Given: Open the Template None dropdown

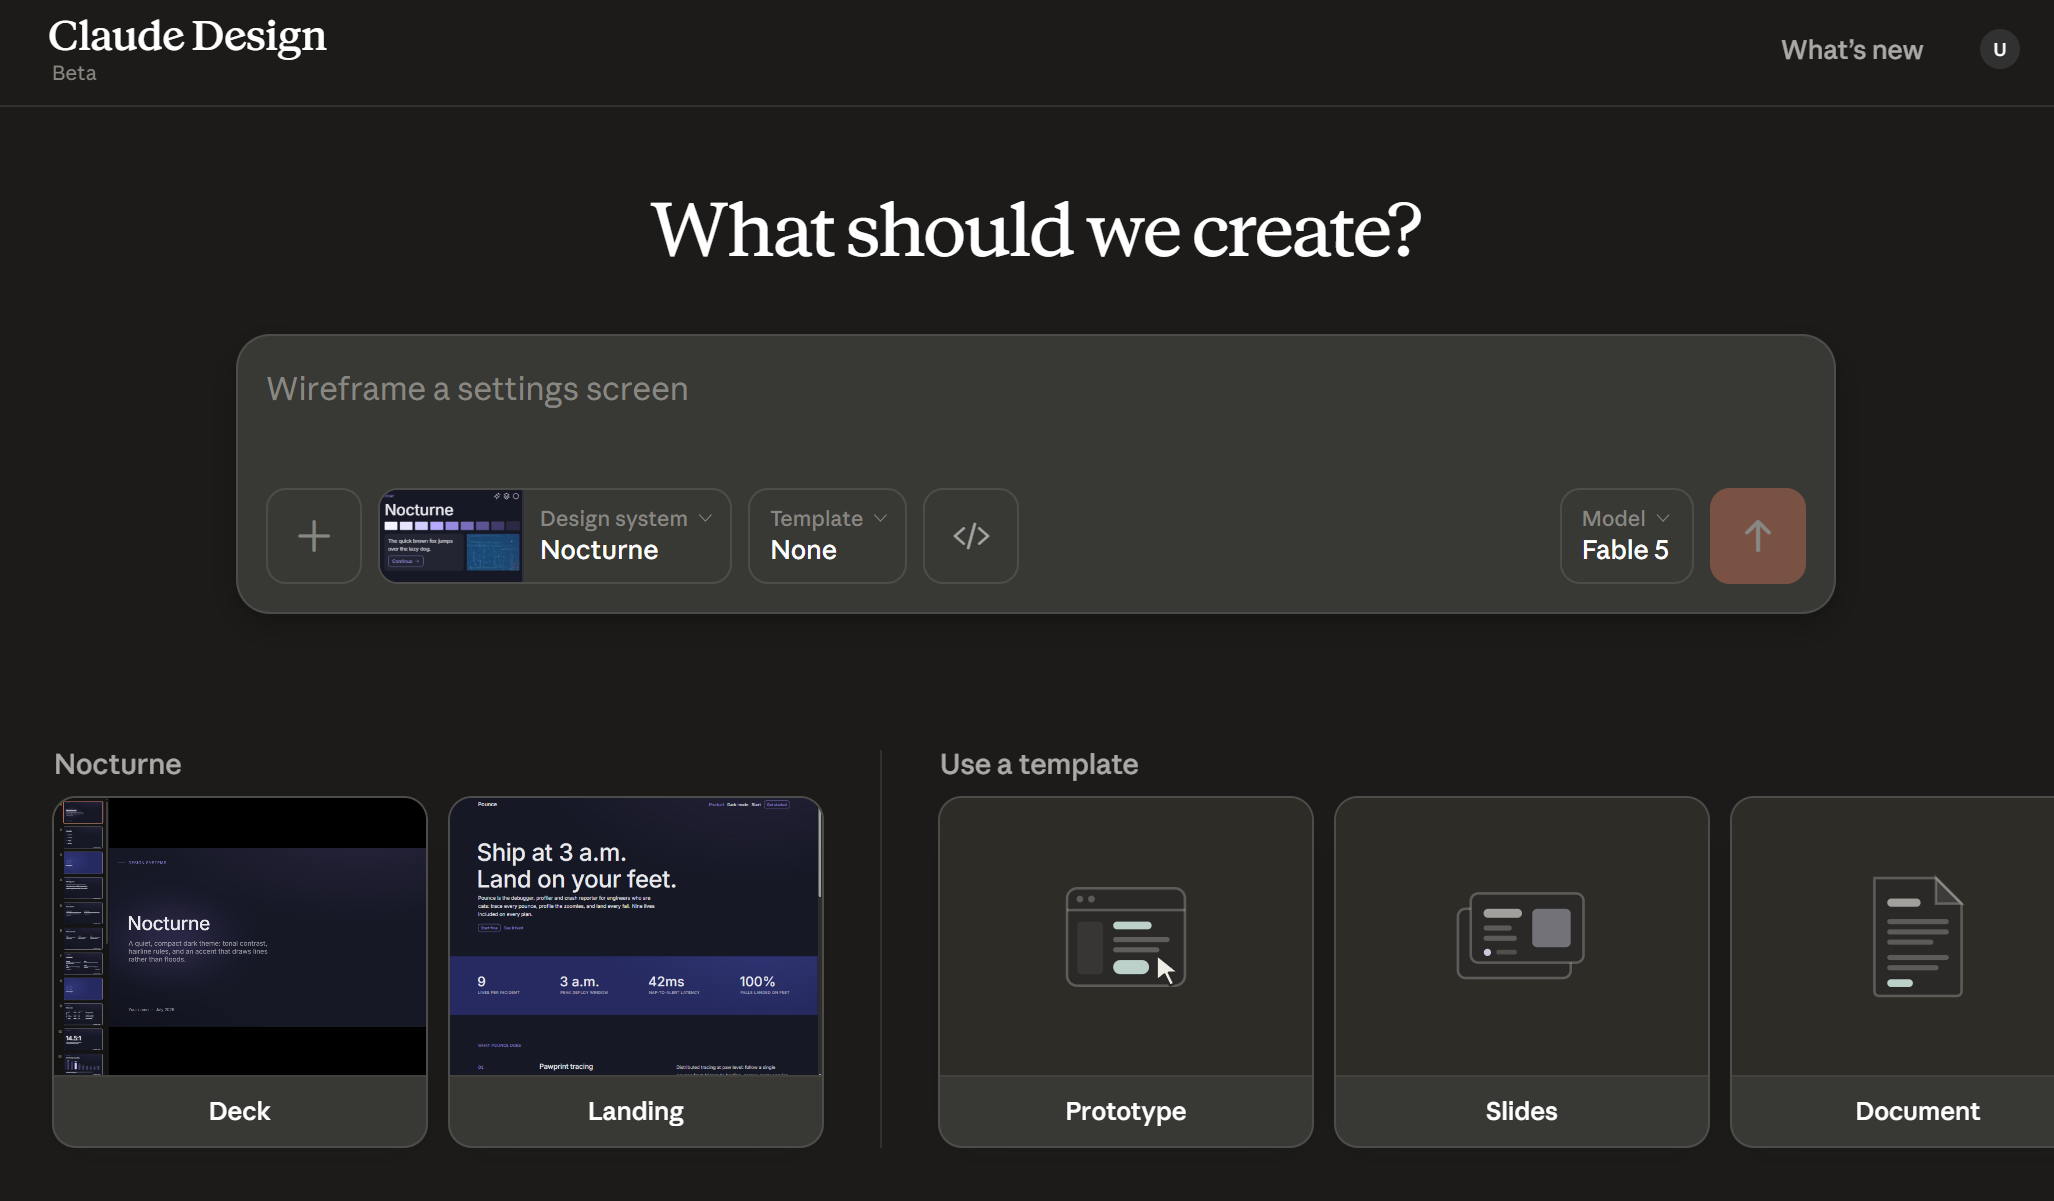Looking at the screenshot, I should 828,536.
